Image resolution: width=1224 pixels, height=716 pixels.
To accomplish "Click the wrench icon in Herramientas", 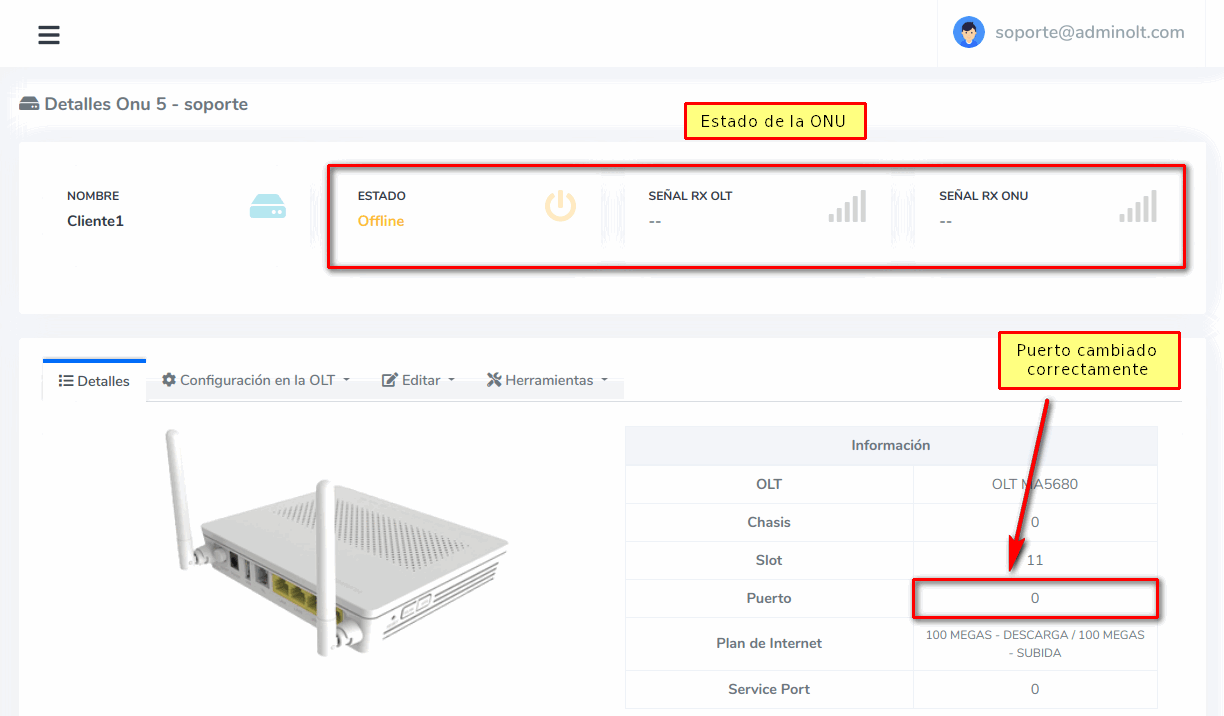I will tap(494, 380).
